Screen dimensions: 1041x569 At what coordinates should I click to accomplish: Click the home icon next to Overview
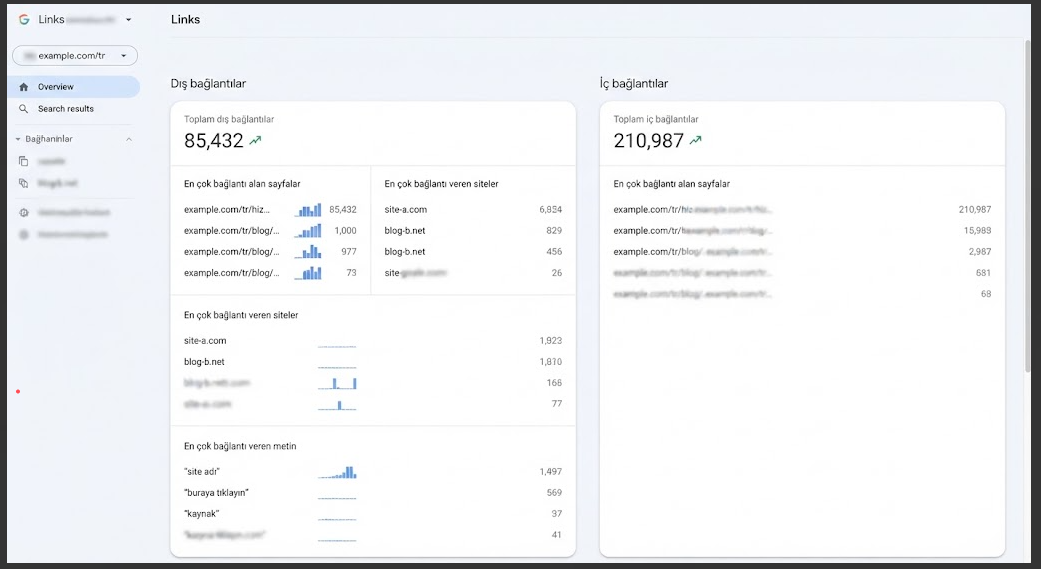pos(24,87)
